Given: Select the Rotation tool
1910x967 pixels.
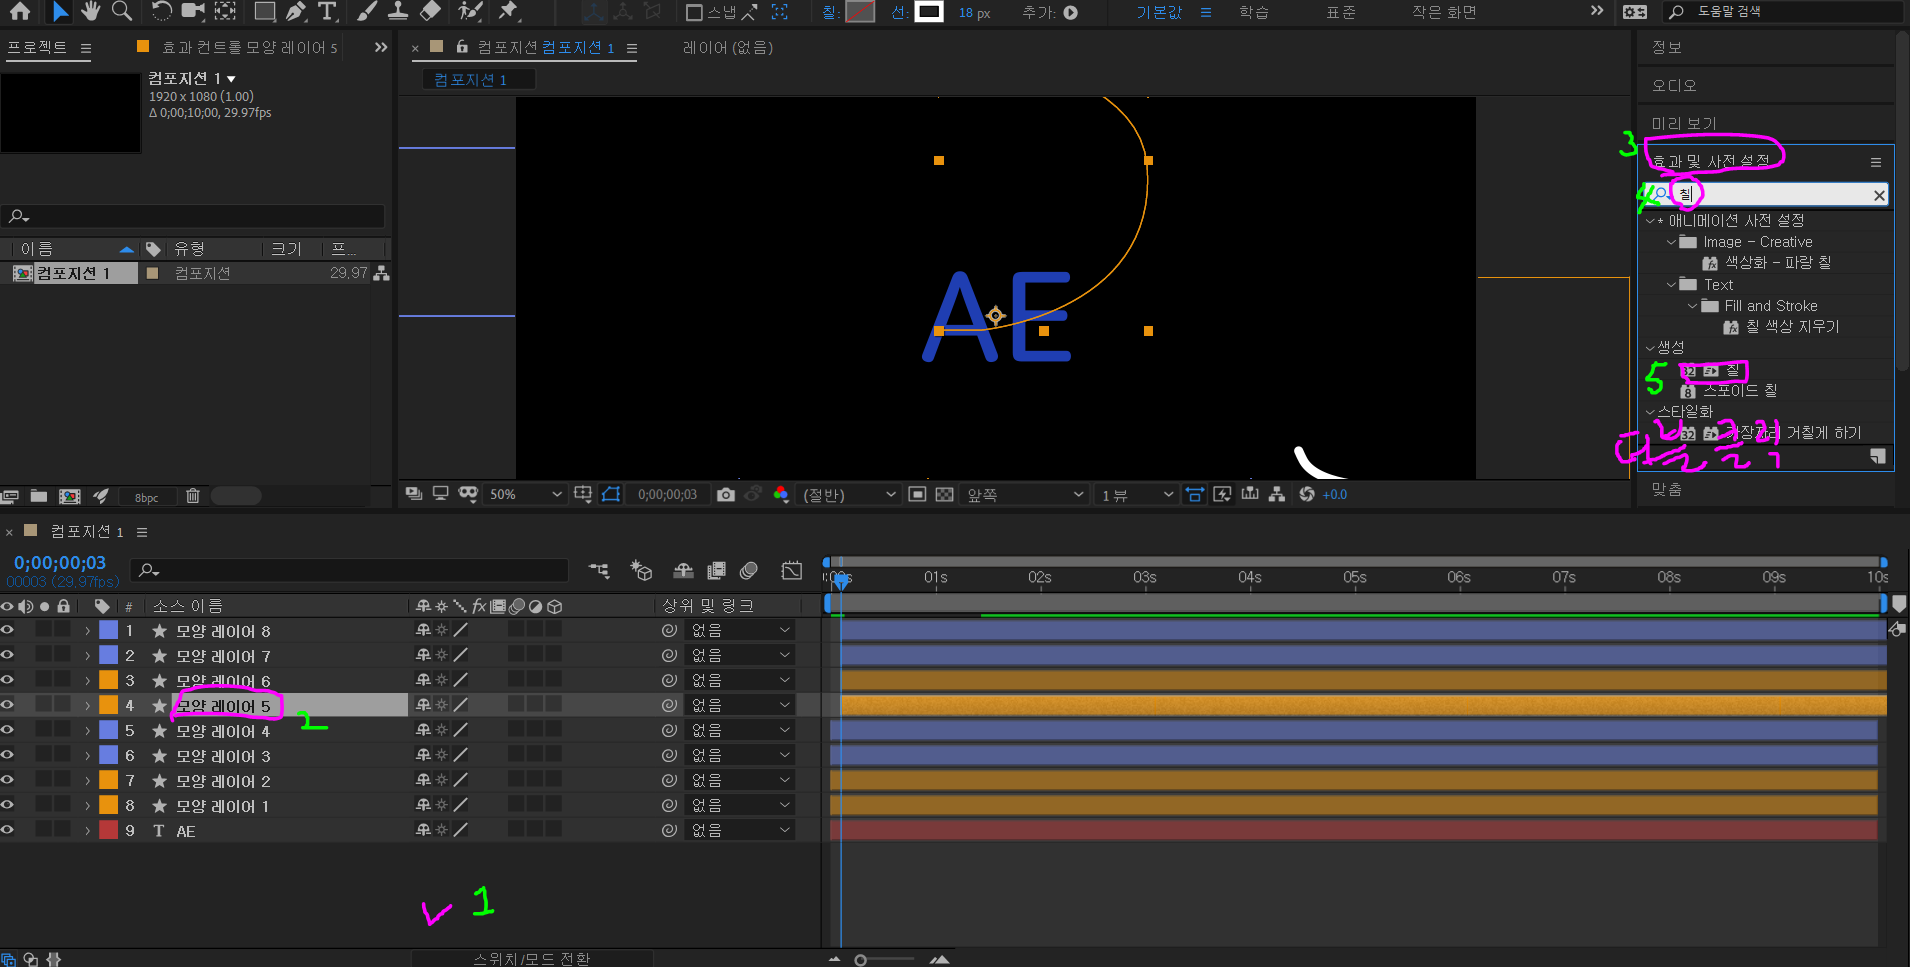Looking at the screenshot, I should coord(161,11).
